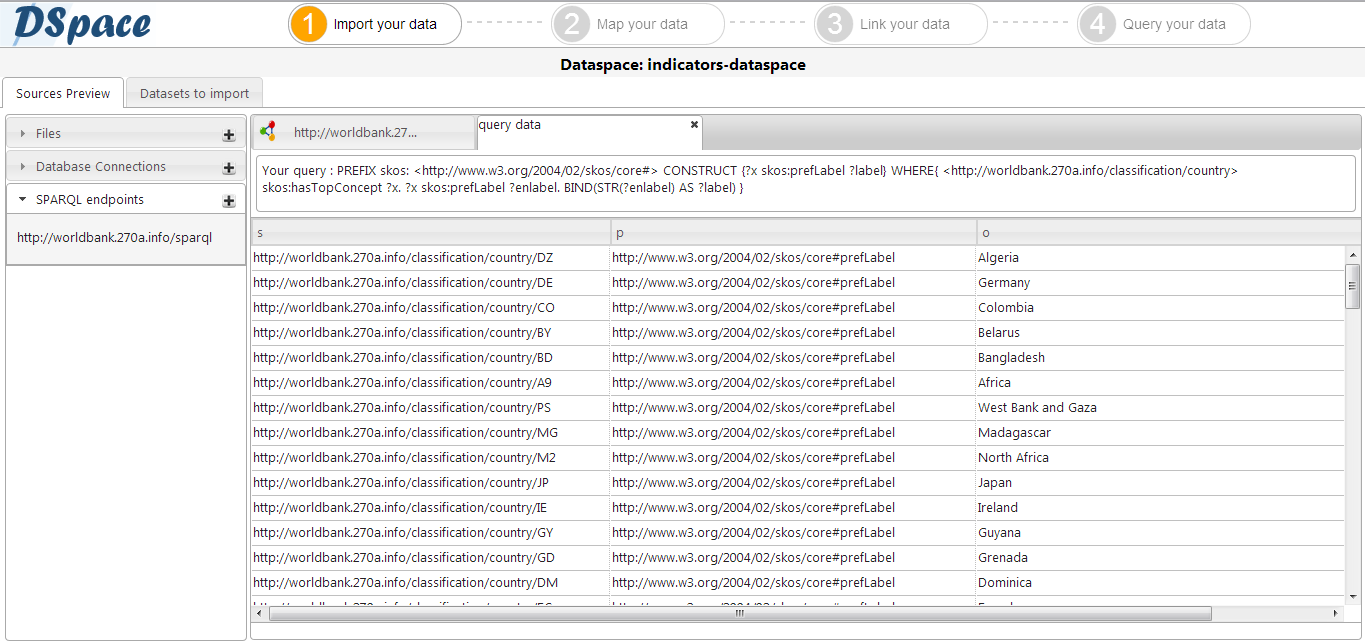Click the subject cell ending country/BY

pos(430,333)
